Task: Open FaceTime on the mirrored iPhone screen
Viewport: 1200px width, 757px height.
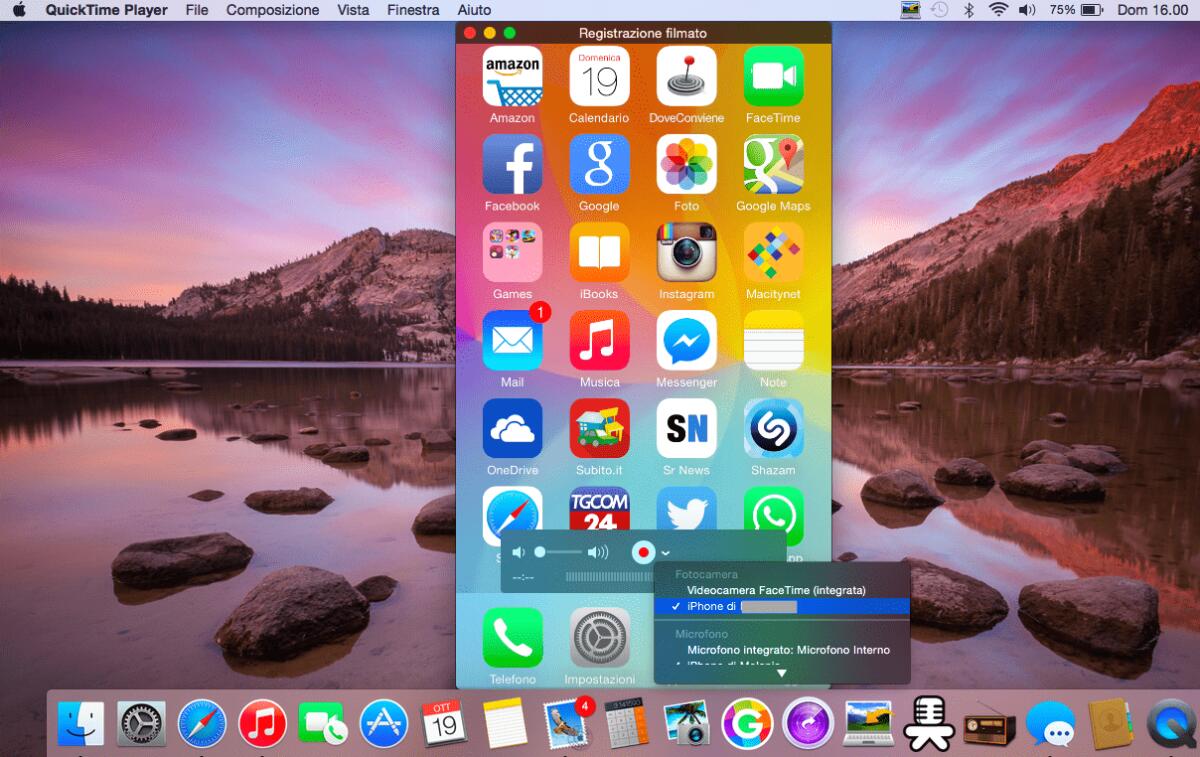Action: [773, 76]
